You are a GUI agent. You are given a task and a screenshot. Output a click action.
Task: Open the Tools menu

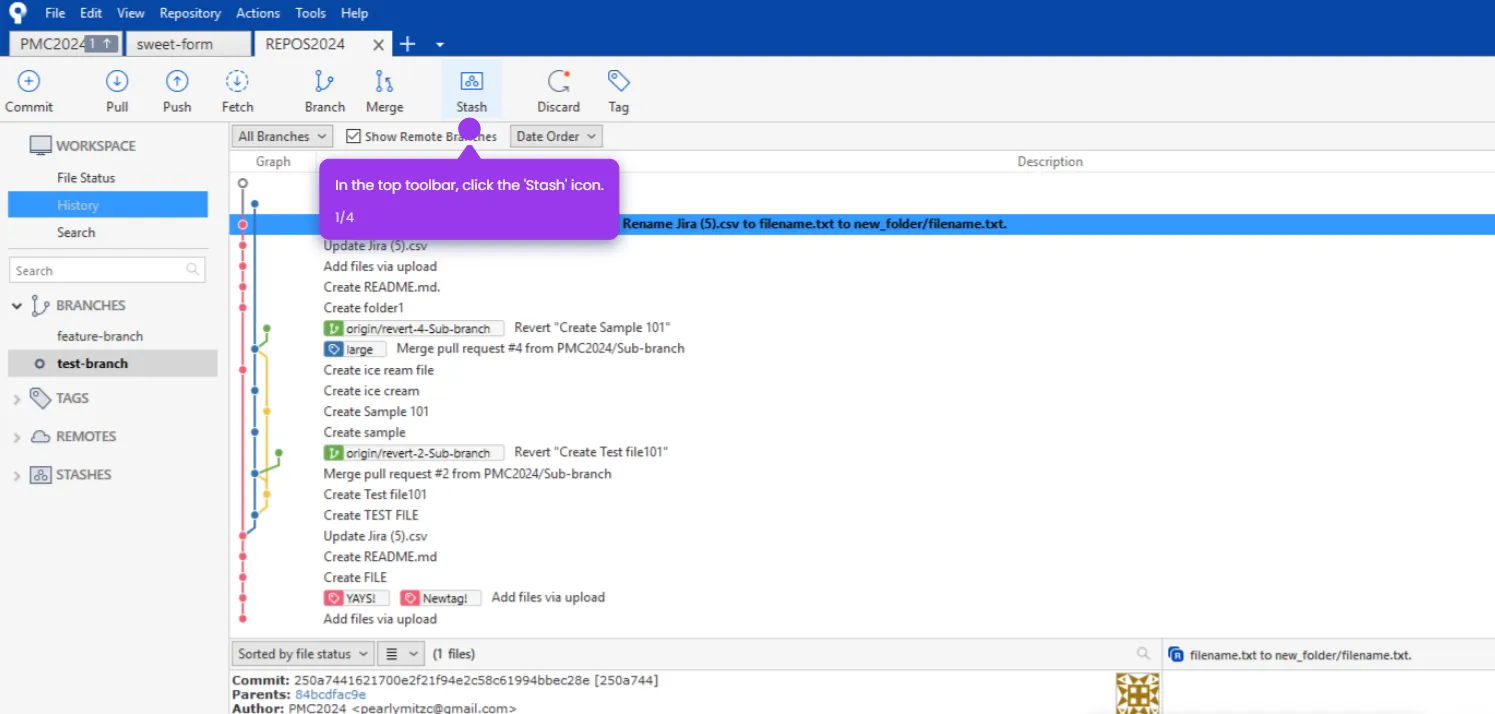coord(310,13)
